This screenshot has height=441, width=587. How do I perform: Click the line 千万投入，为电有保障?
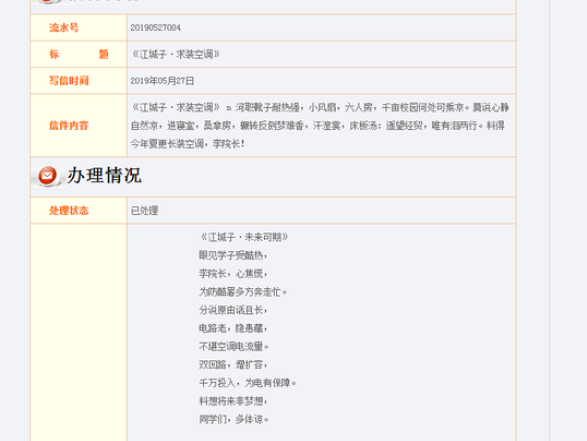pos(247,383)
